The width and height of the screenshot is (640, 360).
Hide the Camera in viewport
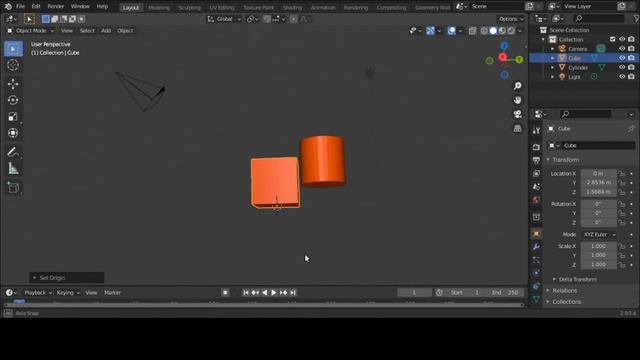click(622, 49)
